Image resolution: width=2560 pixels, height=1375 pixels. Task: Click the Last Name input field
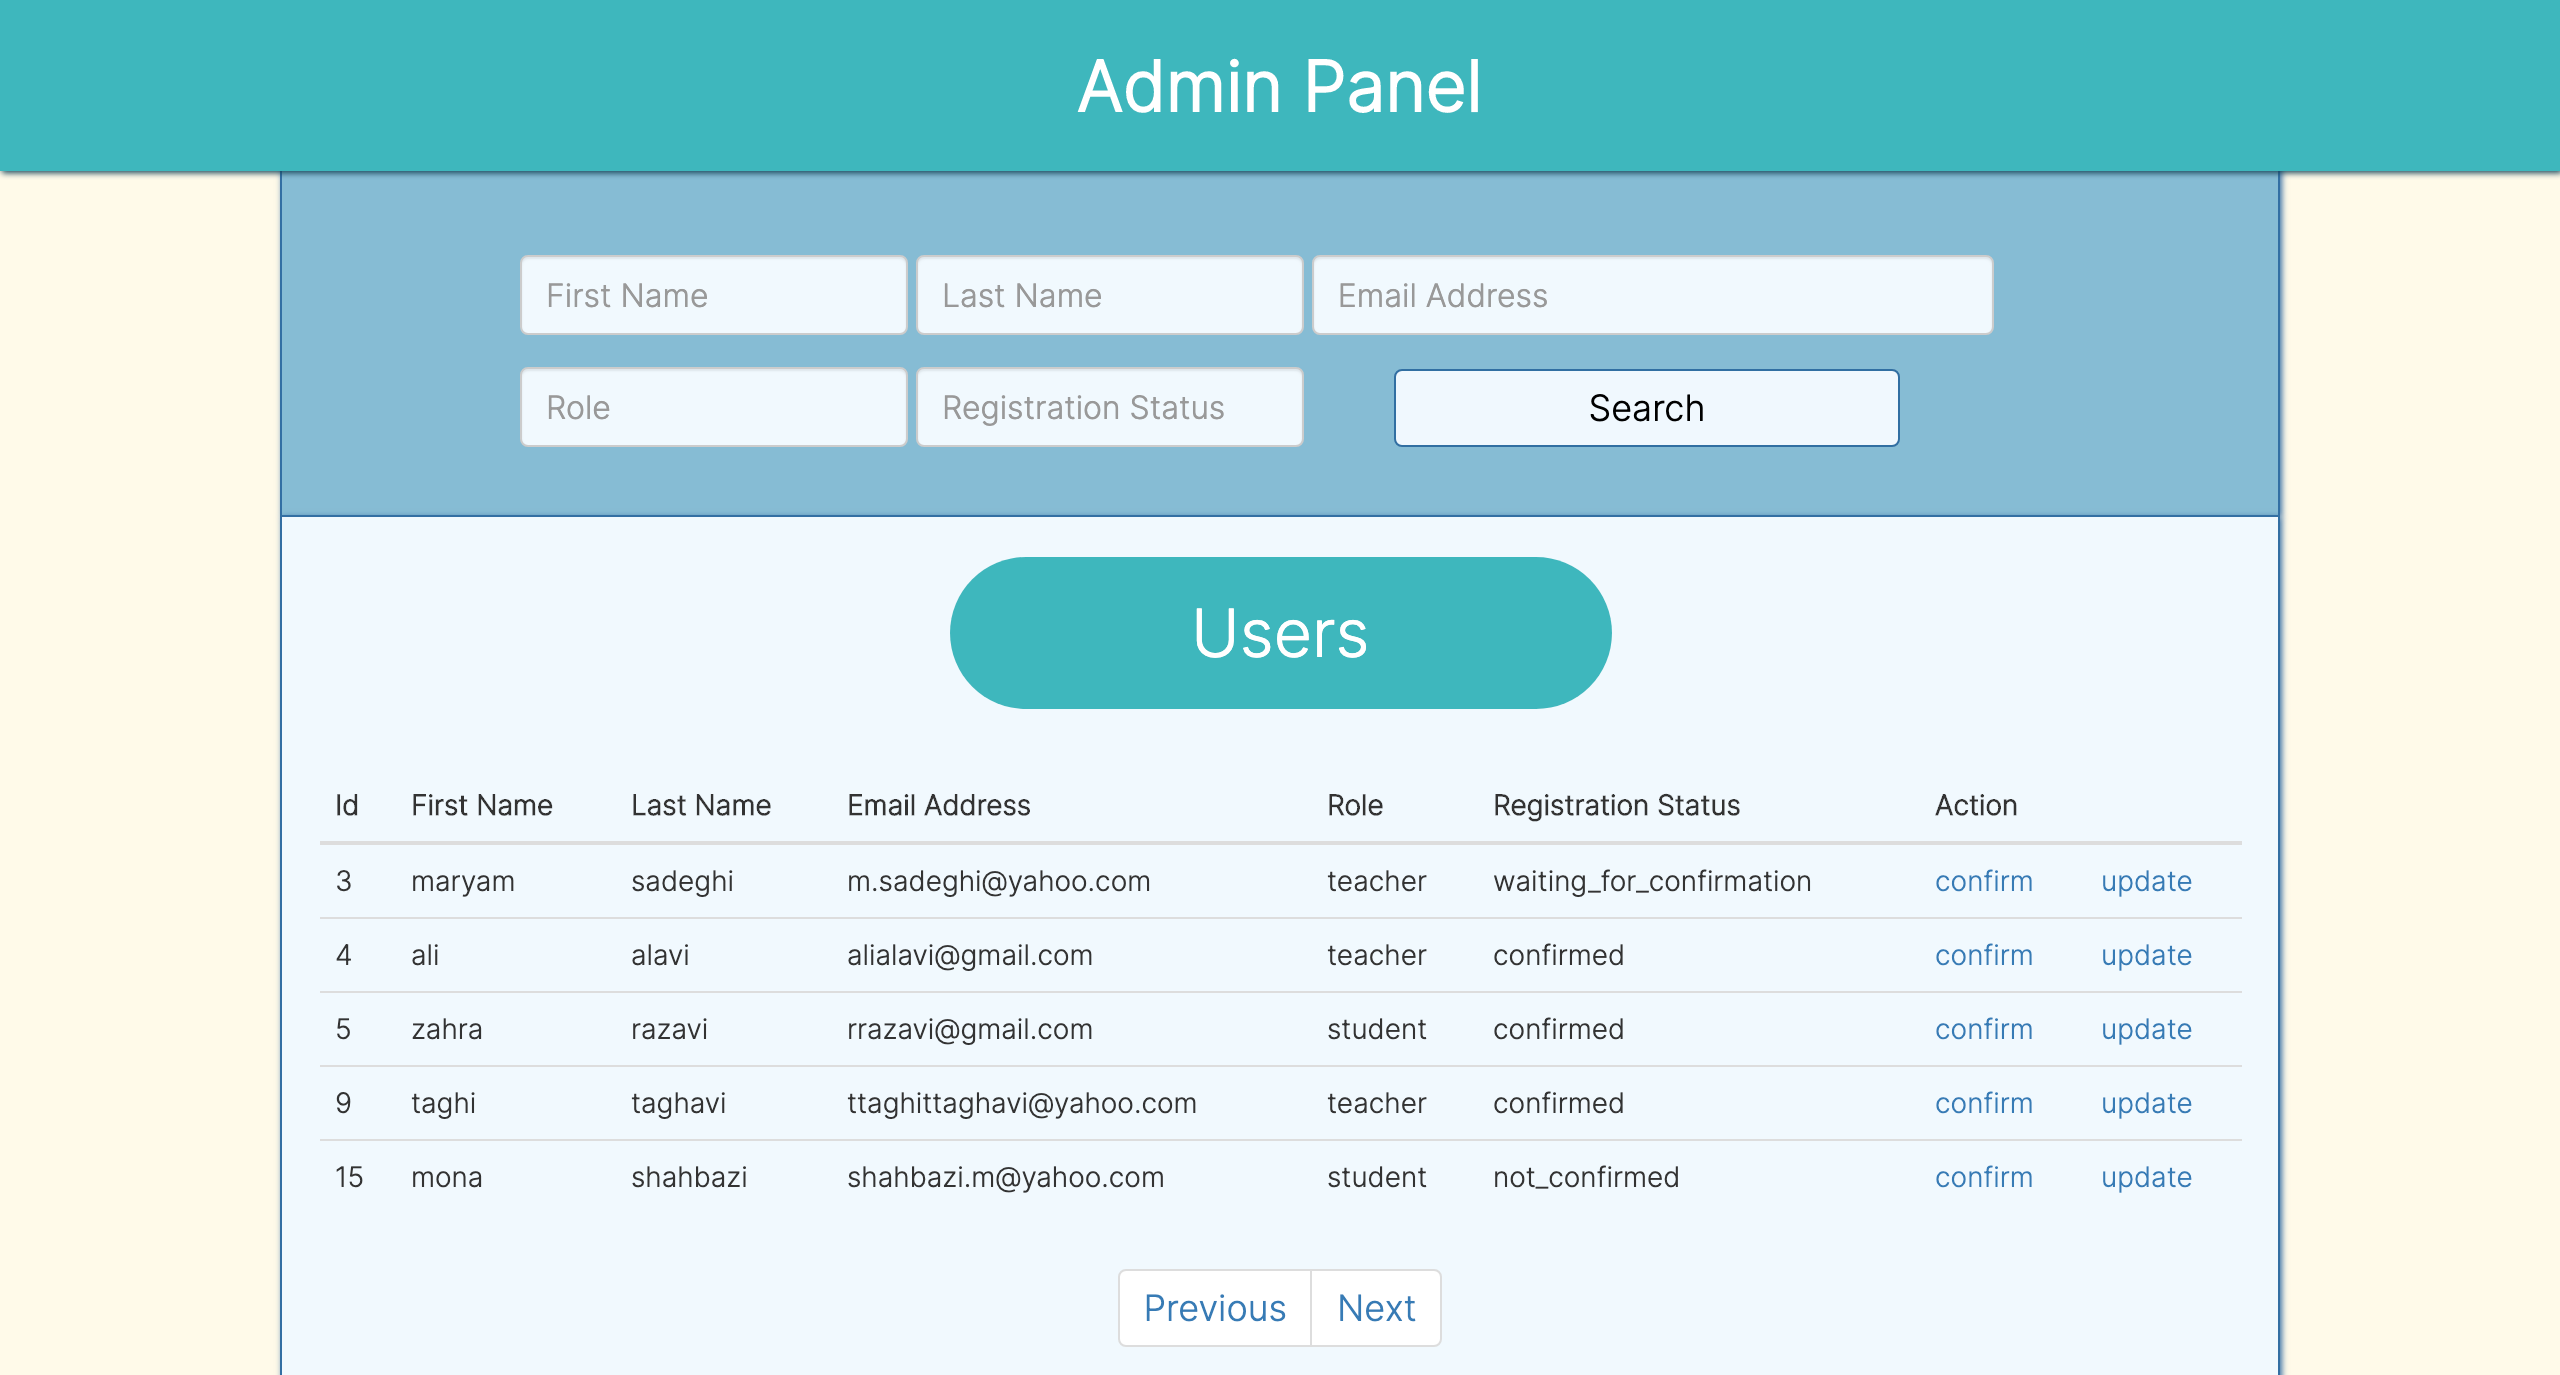1109,294
